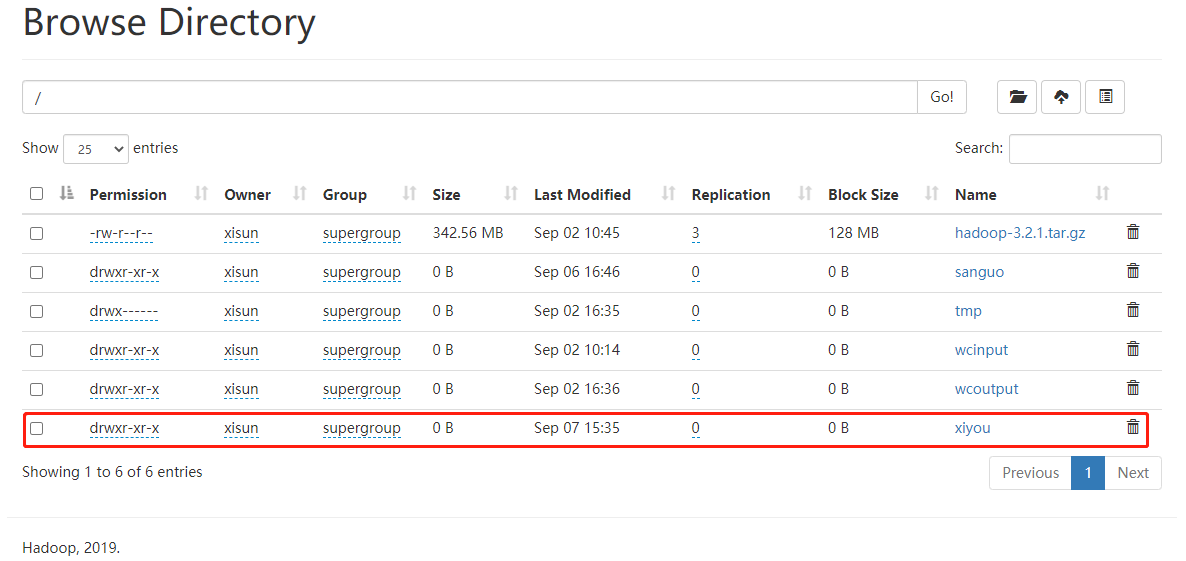Check the select-all checkbox in table header

coord(37,194)
